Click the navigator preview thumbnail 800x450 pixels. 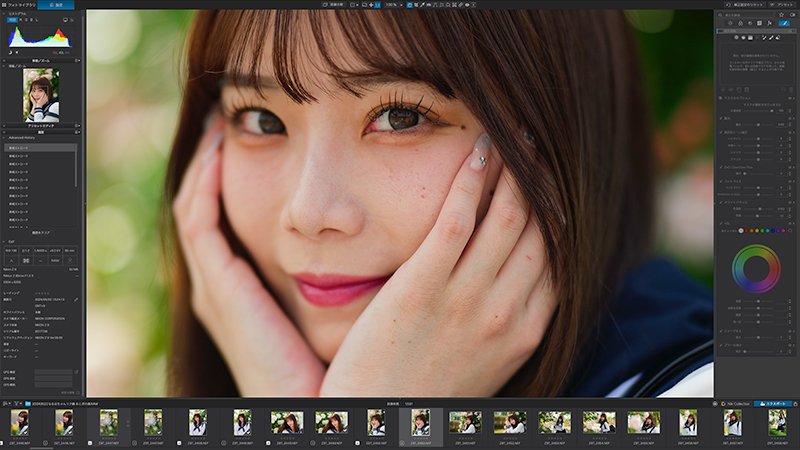41,95
